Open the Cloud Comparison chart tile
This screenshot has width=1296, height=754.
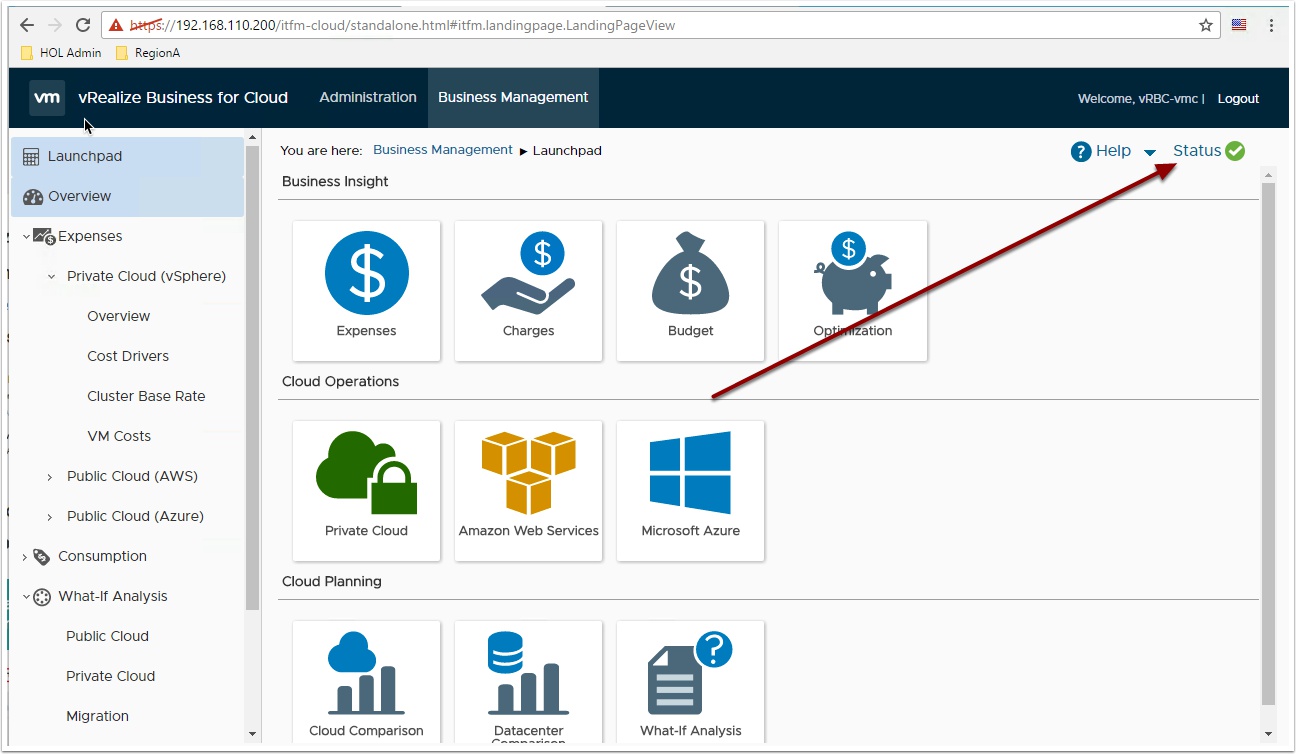coord(367,682)
